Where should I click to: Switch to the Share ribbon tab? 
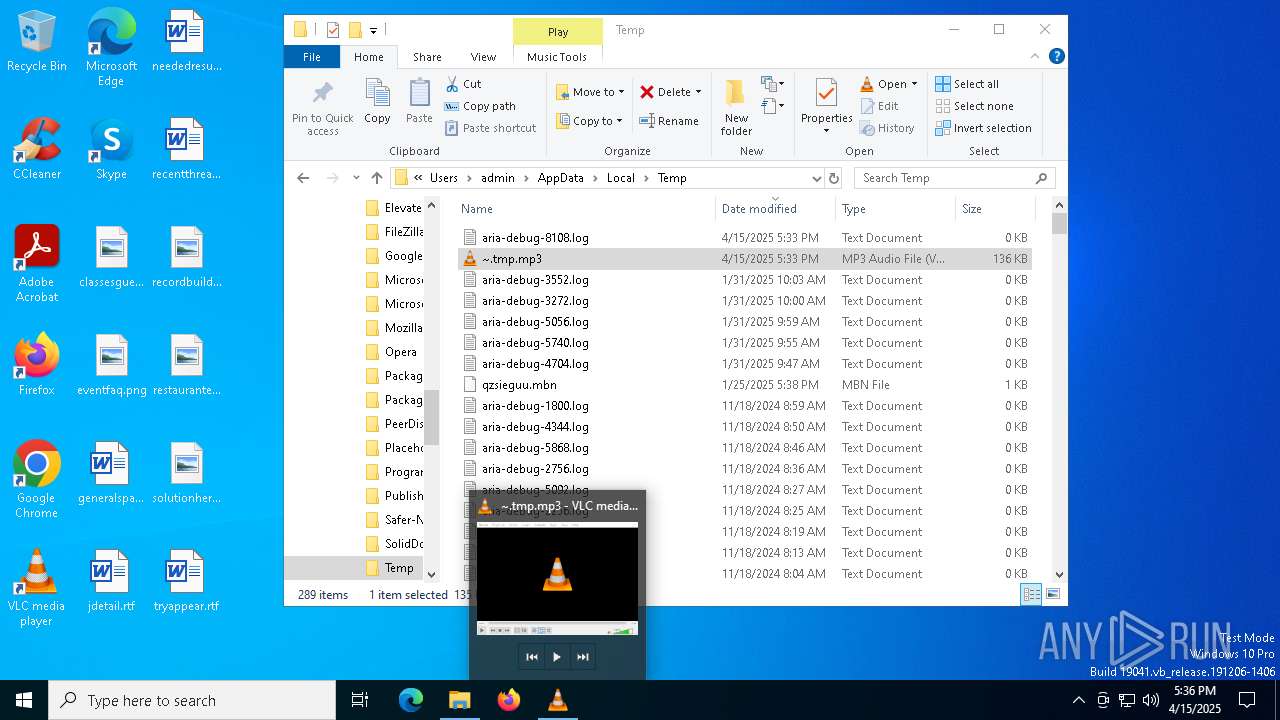point(427,57)
